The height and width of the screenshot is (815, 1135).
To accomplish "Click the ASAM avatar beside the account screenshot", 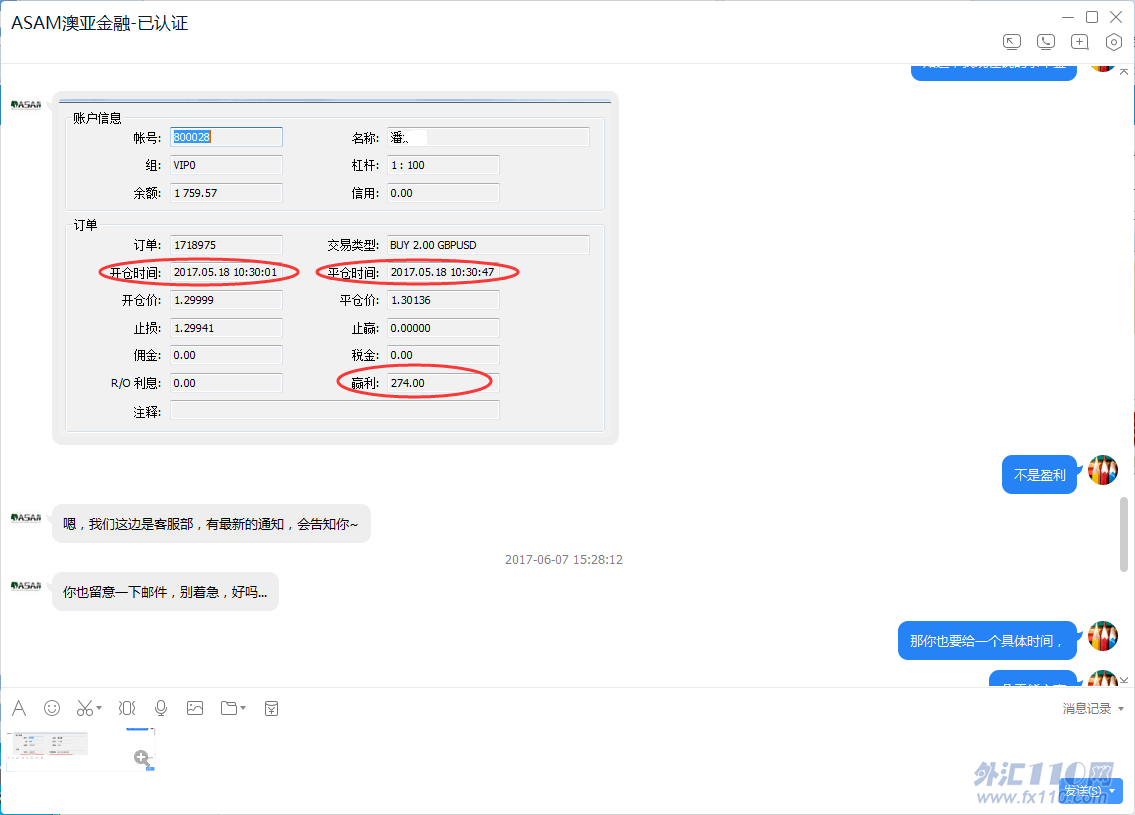I will [x=26, y=105].
